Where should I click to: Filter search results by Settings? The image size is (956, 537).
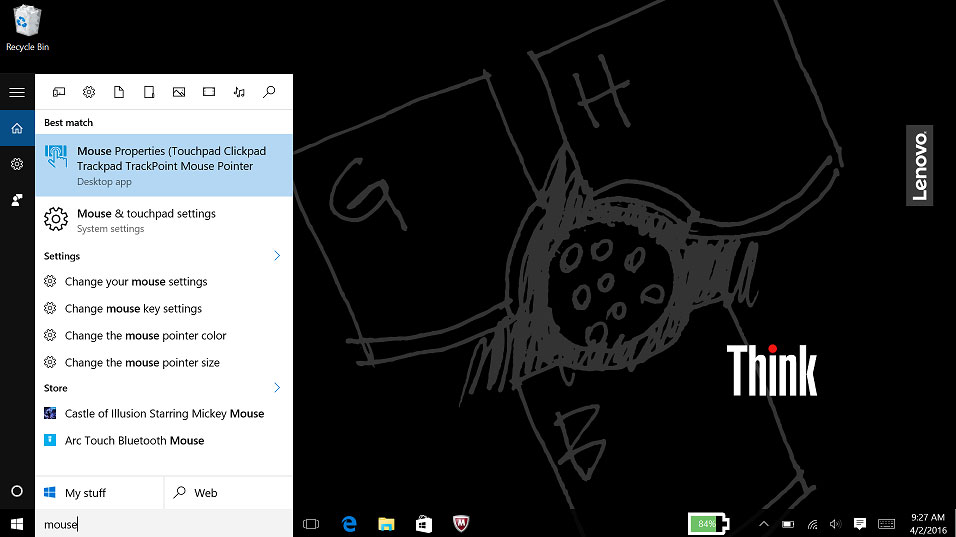(89, 92)
